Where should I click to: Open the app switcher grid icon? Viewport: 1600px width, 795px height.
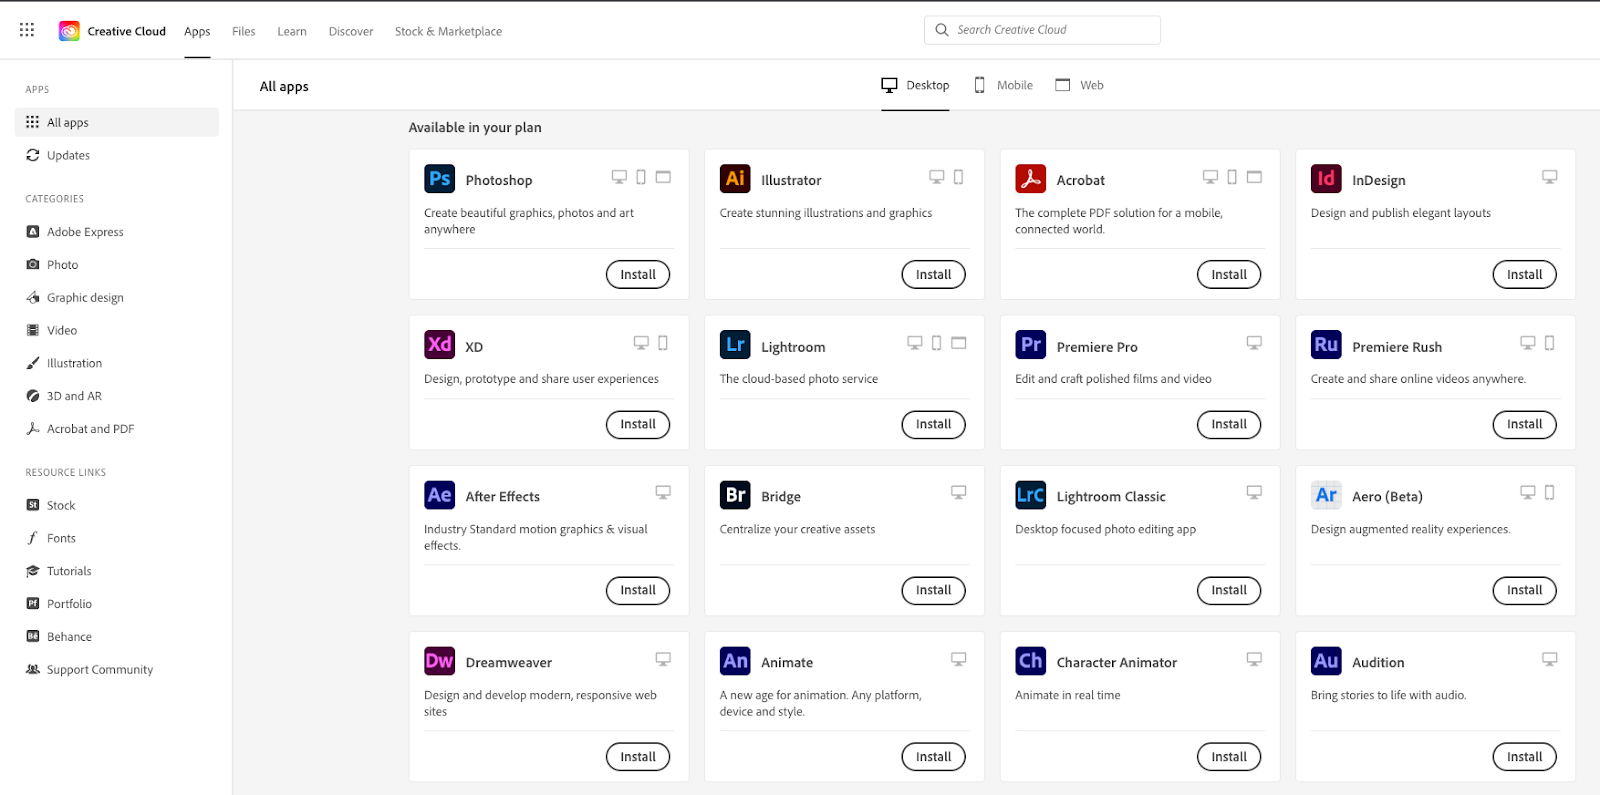[27, 30]
